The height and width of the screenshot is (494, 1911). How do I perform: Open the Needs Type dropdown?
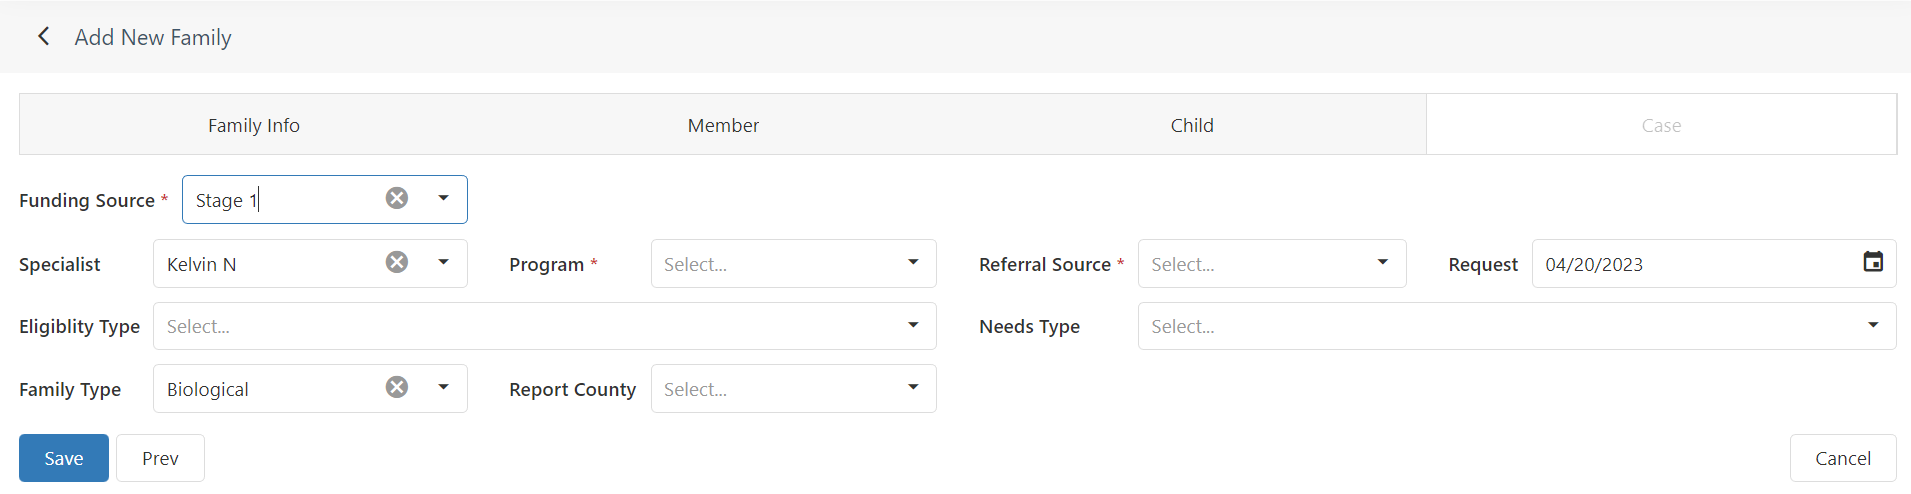point(1517,326)
